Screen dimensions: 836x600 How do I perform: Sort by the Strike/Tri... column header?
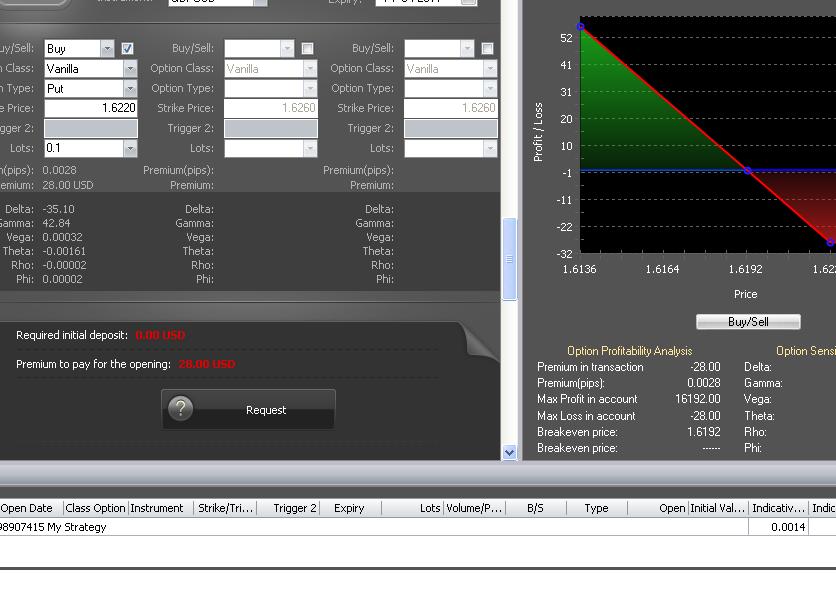pos(226,508)
